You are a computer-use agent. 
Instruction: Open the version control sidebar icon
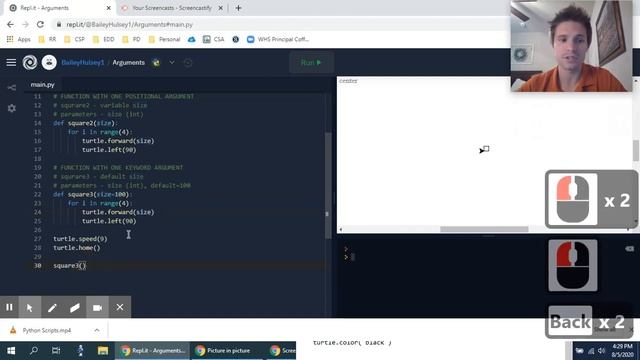[11, 88]
